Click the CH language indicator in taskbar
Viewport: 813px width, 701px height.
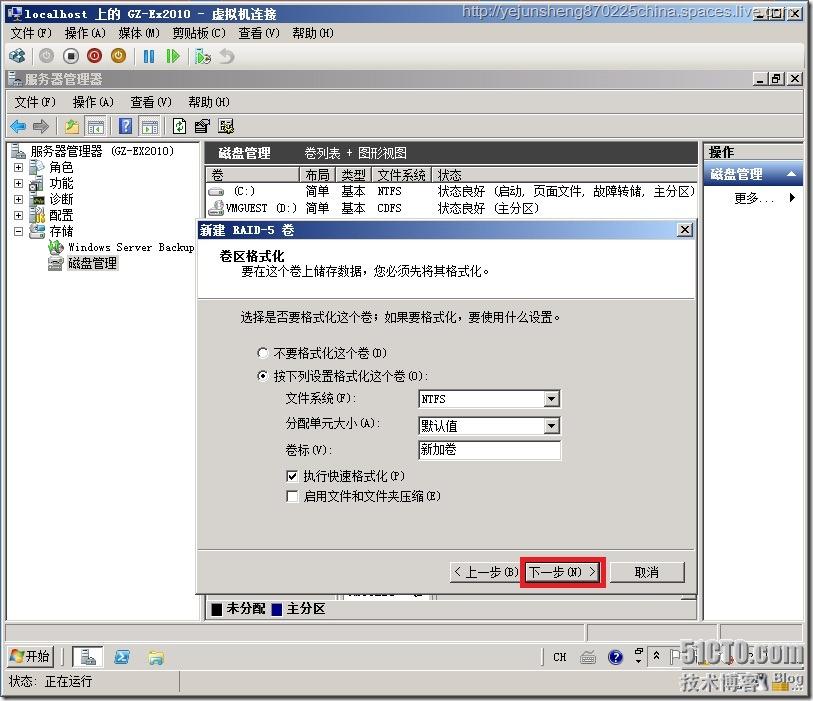pos(559,657)
